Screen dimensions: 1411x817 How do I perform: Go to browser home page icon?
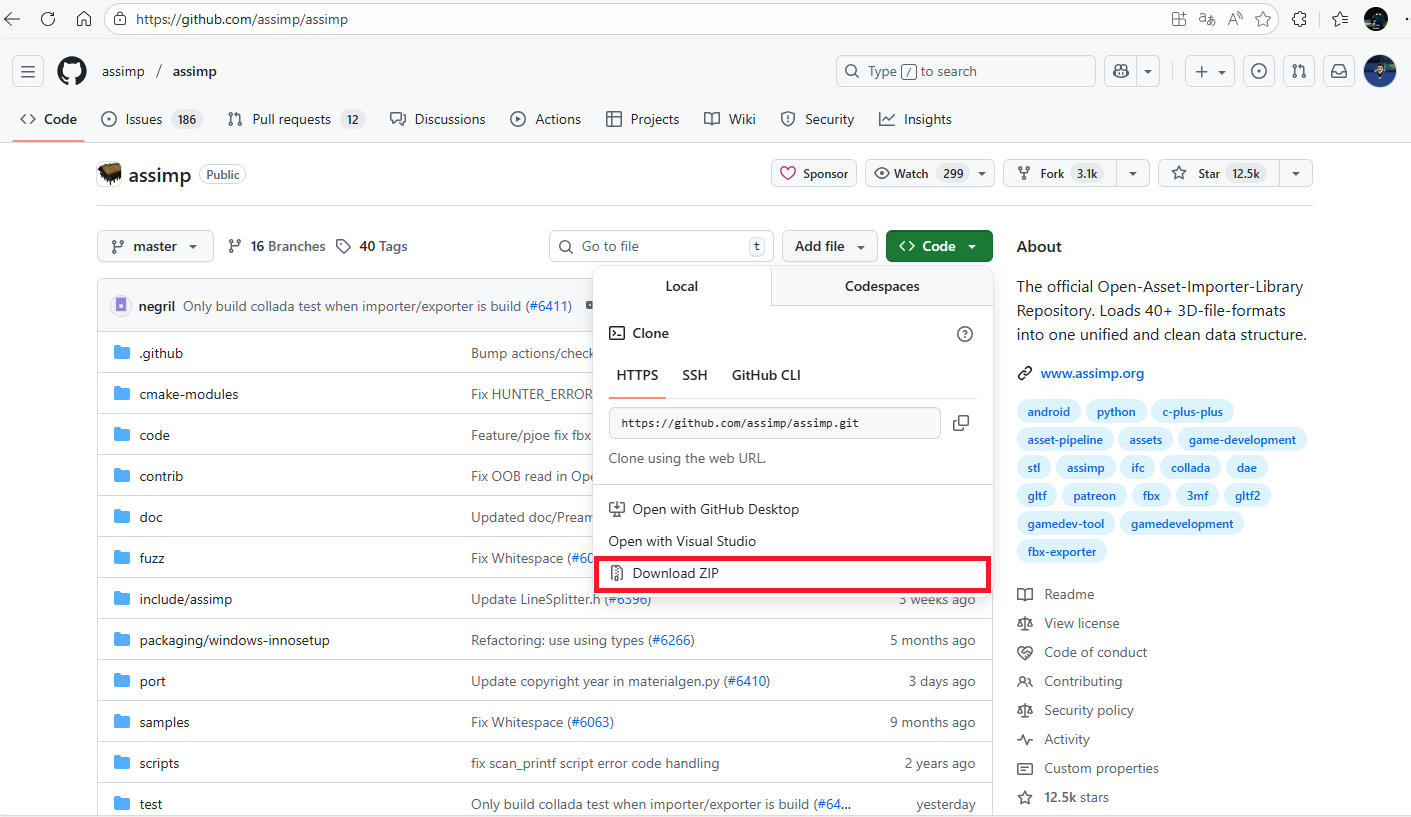(x=84, y=19)
